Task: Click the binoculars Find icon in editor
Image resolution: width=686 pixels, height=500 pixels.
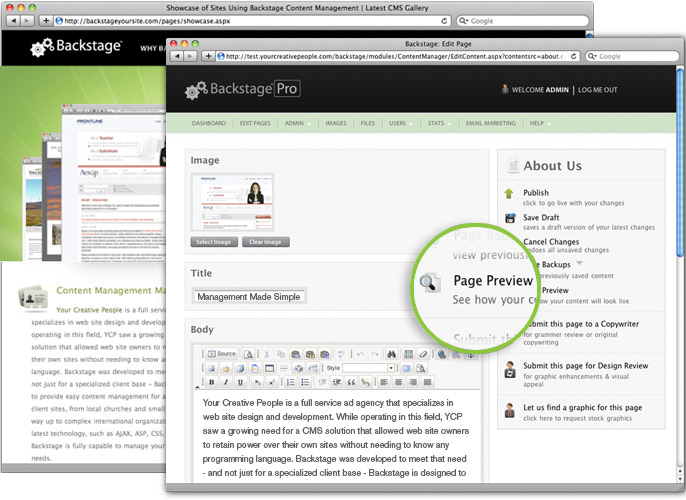Action: [391, 354]
